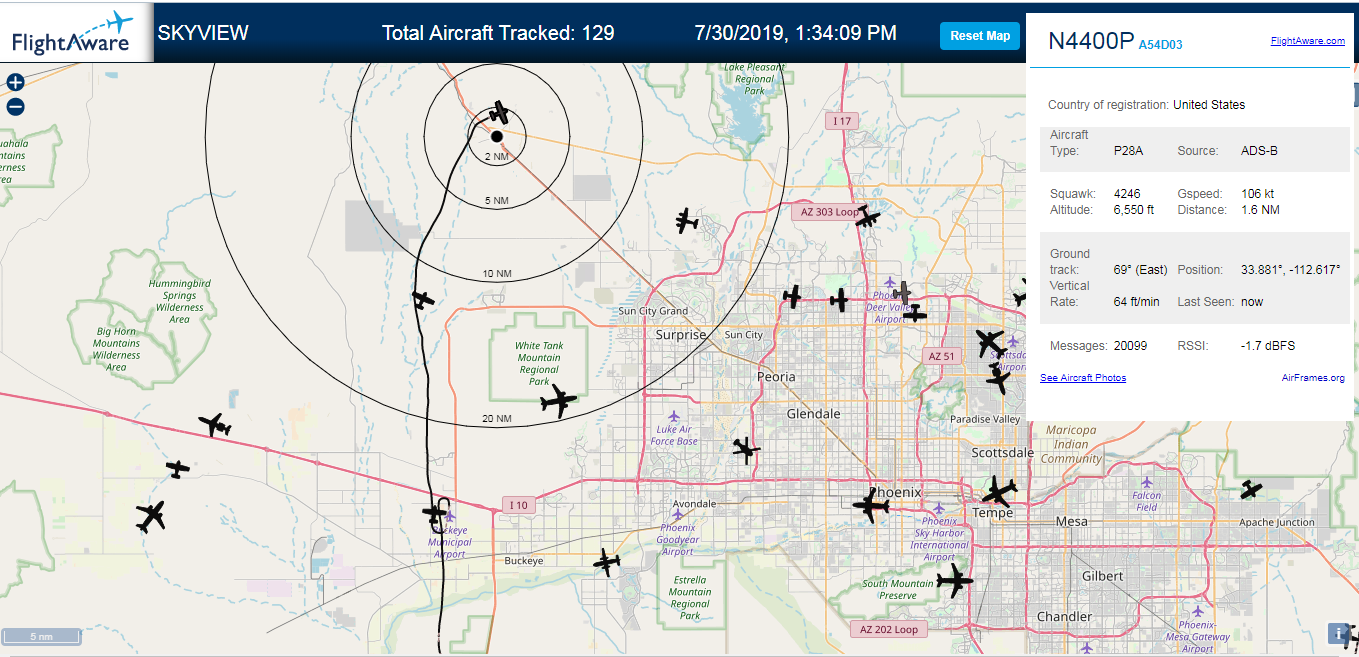Click the N4400P callsign heading
Viewport: 1359px width, 657px height.
coord(1091,41)
